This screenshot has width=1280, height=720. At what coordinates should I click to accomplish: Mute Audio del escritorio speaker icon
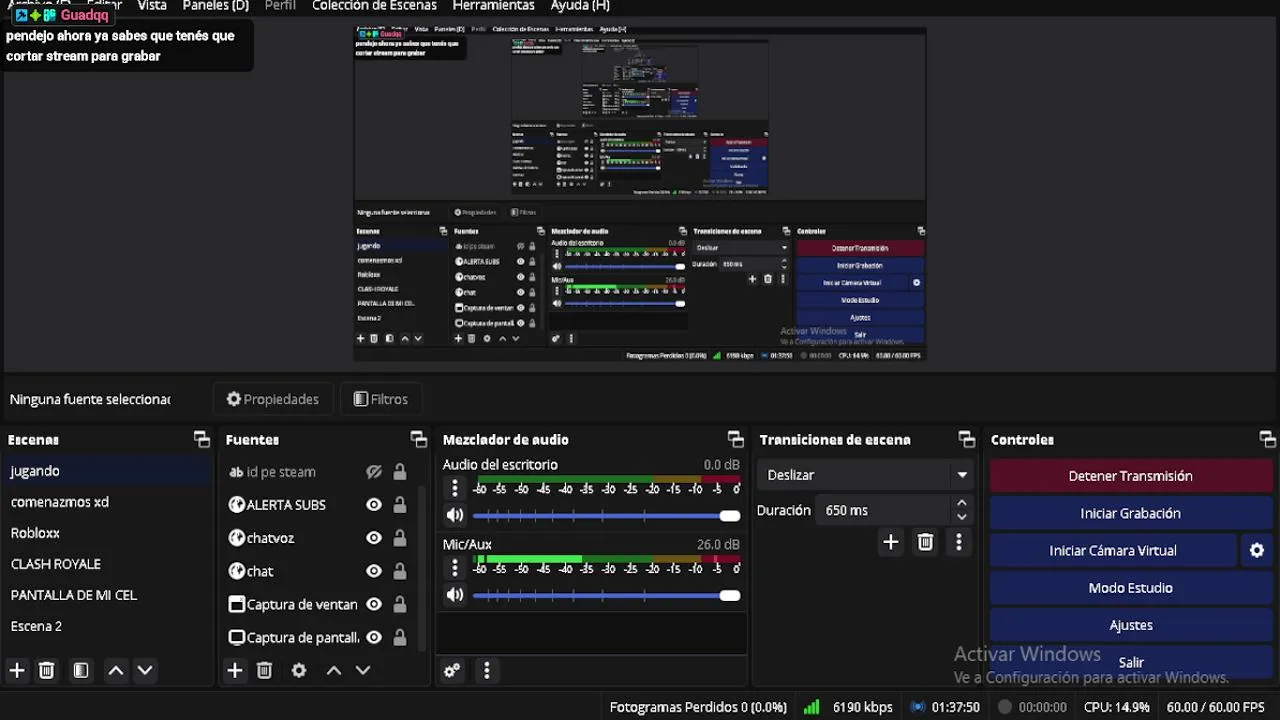(455, 515)
